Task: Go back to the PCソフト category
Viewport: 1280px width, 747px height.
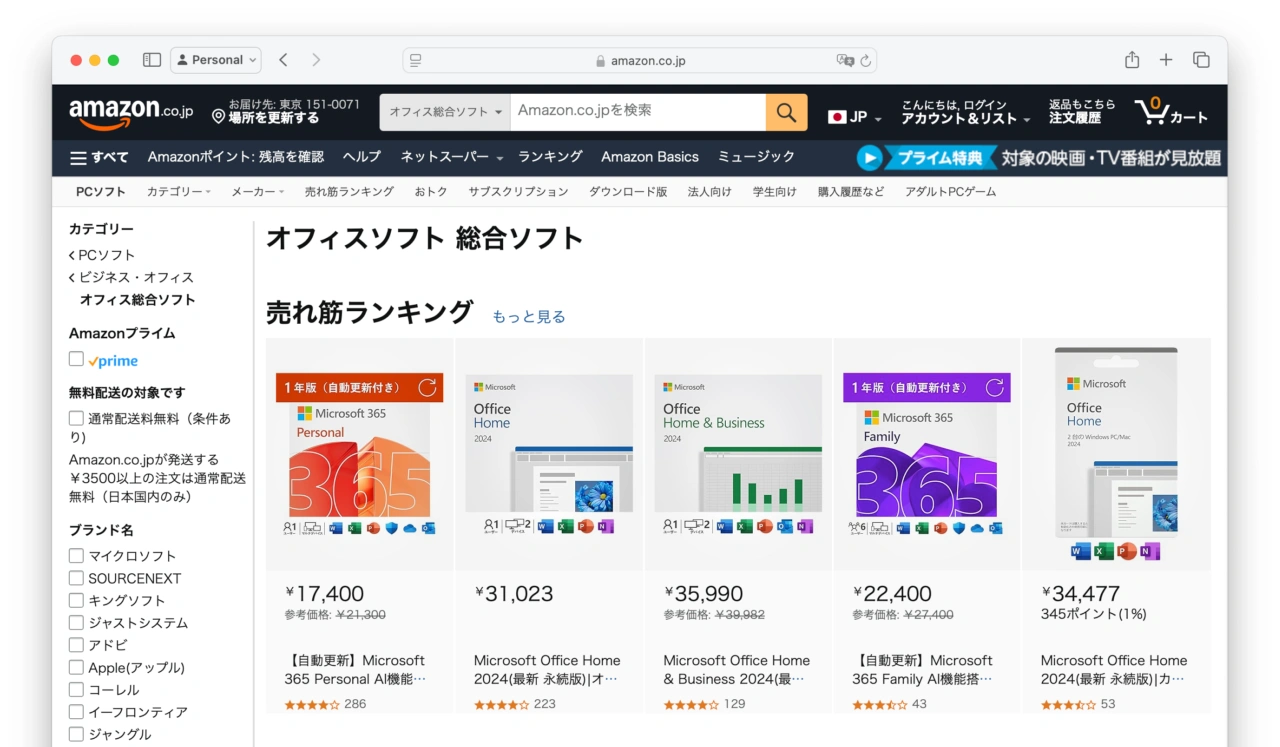Action: point(106,255)
